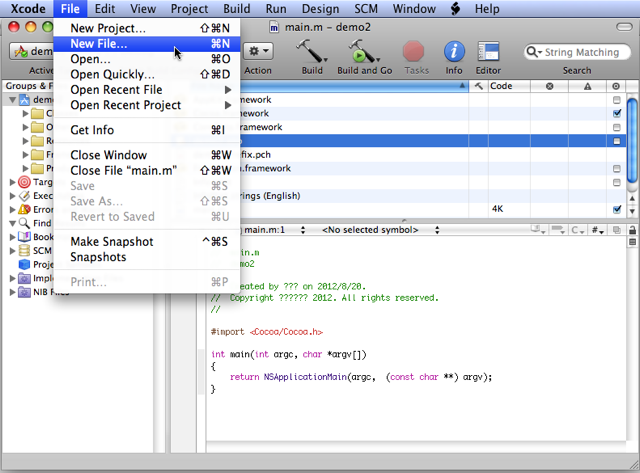The width and height of the screenshot is (640, 473).
Task: Choose Close Window from the File menu
Action: (x=147, y=155)
